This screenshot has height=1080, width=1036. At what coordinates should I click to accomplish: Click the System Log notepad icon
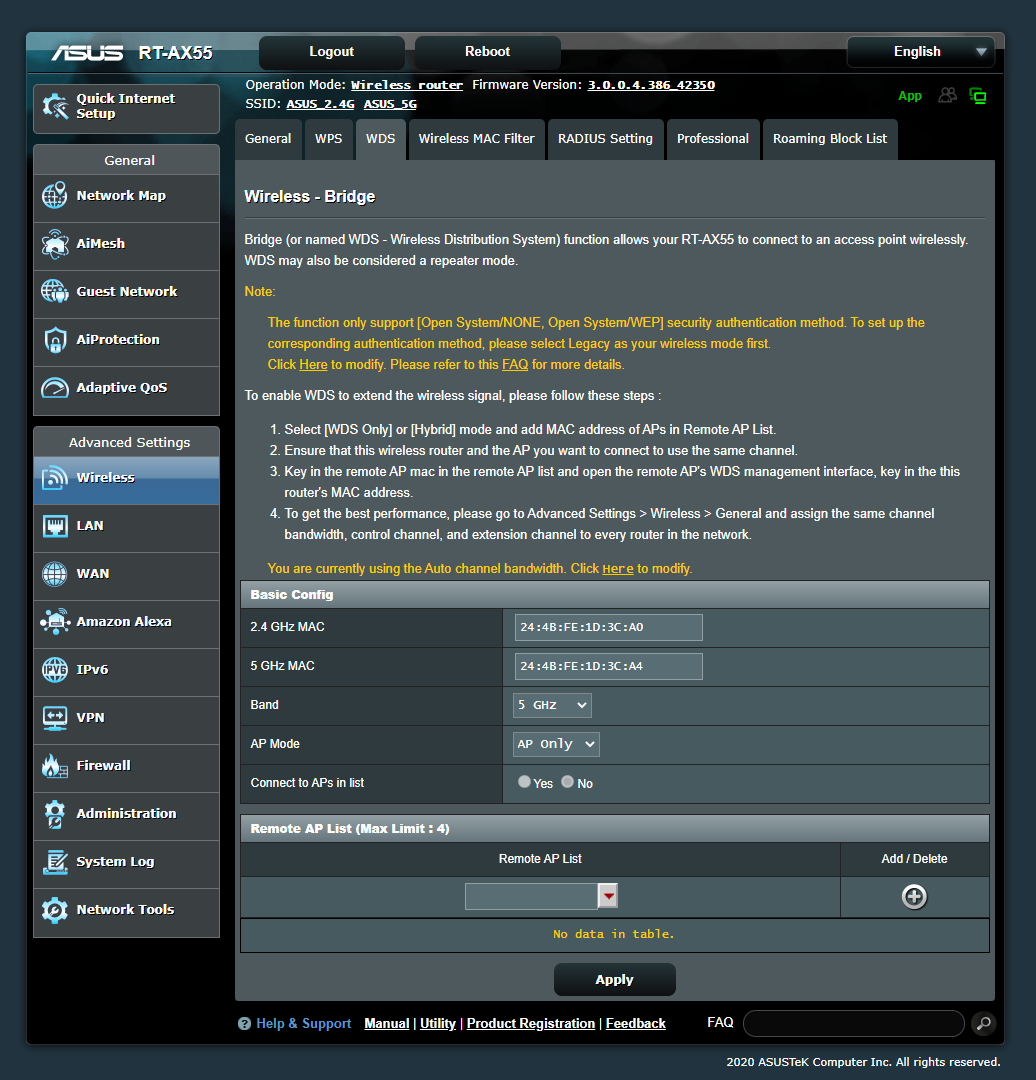(54, 862)
